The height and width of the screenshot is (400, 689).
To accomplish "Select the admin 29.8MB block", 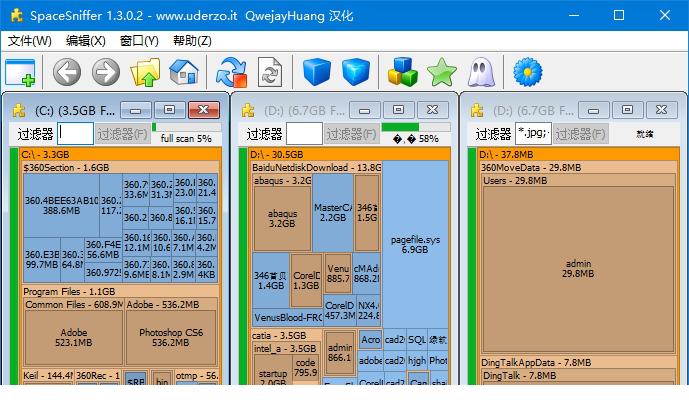I will coord(578,269).
